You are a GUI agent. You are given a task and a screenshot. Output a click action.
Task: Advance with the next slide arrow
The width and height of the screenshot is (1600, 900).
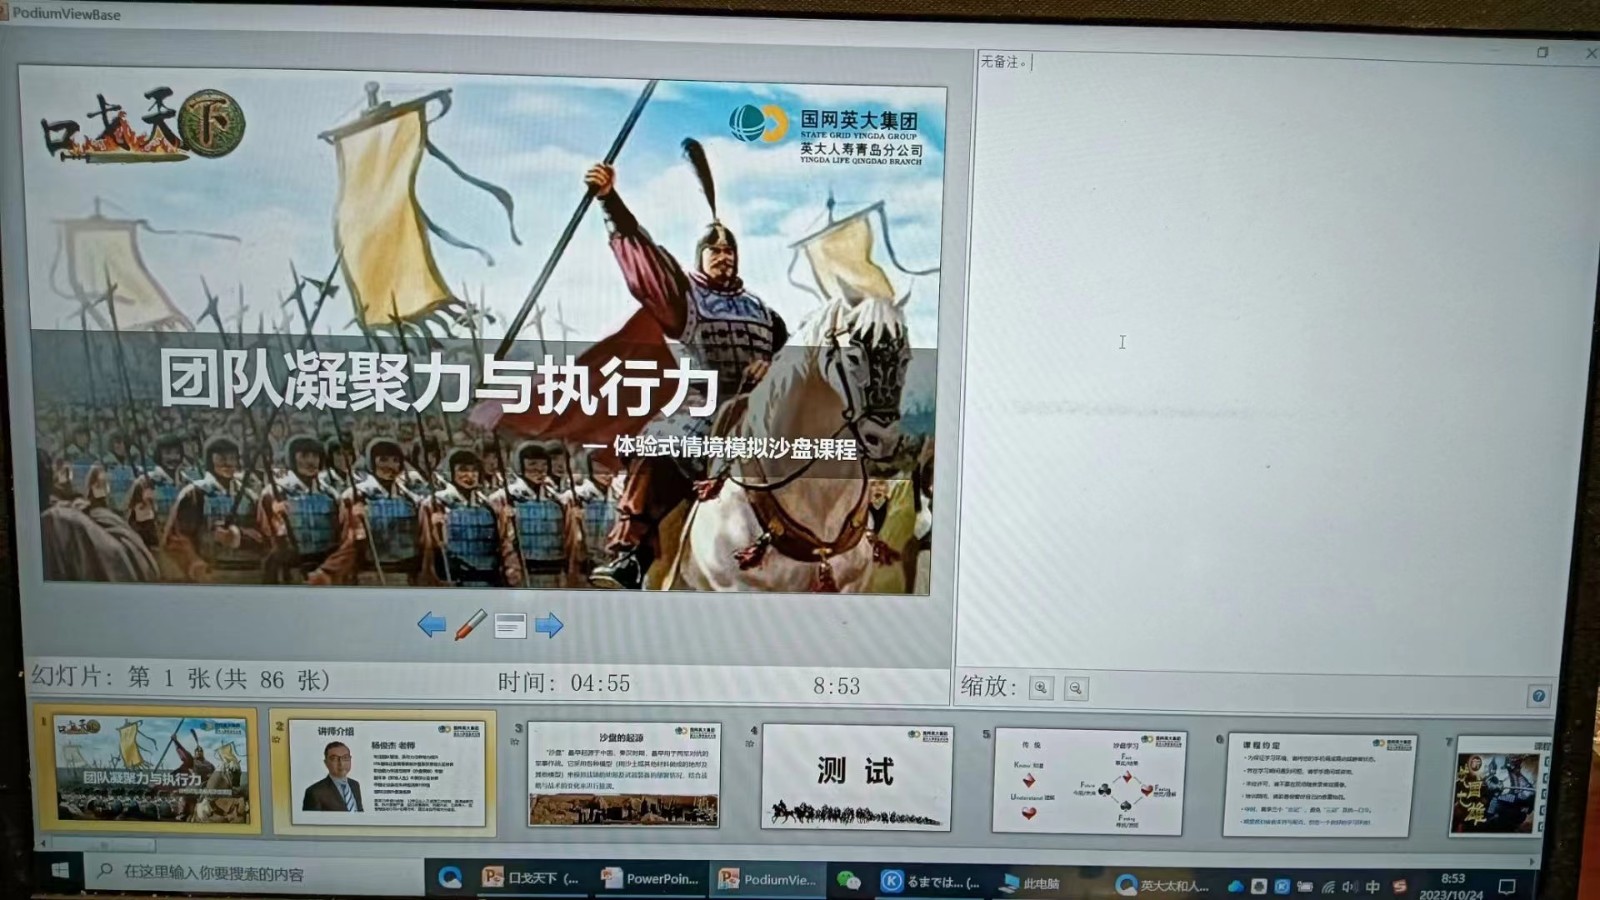(x=549, y=627)
